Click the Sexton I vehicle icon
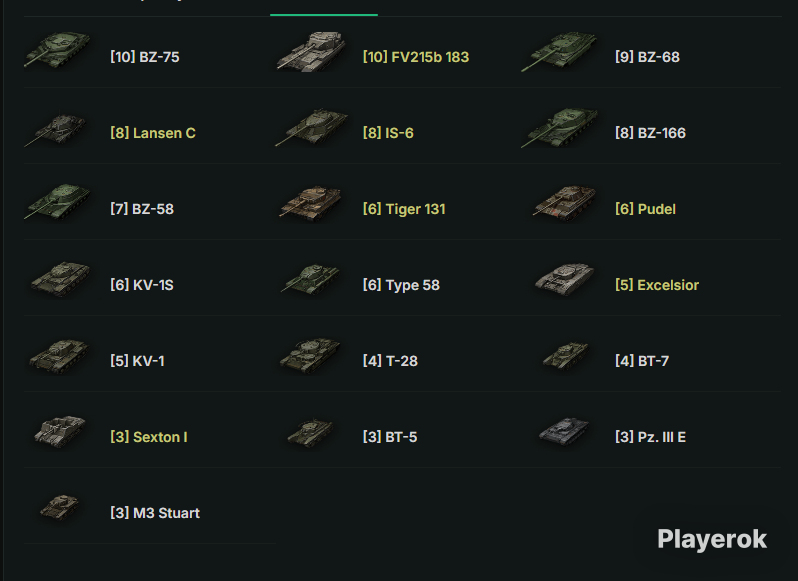Image resolution: width=798 pixels, height=581 pixels. (x=60, y=431)
